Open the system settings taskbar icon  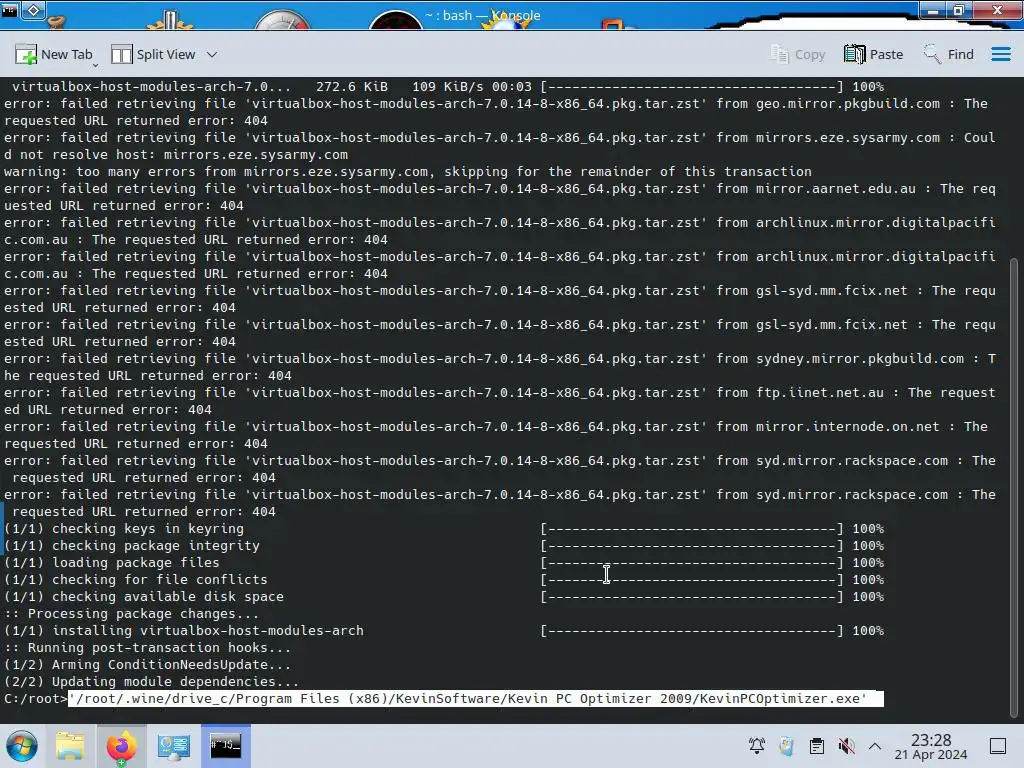[173, 746]
